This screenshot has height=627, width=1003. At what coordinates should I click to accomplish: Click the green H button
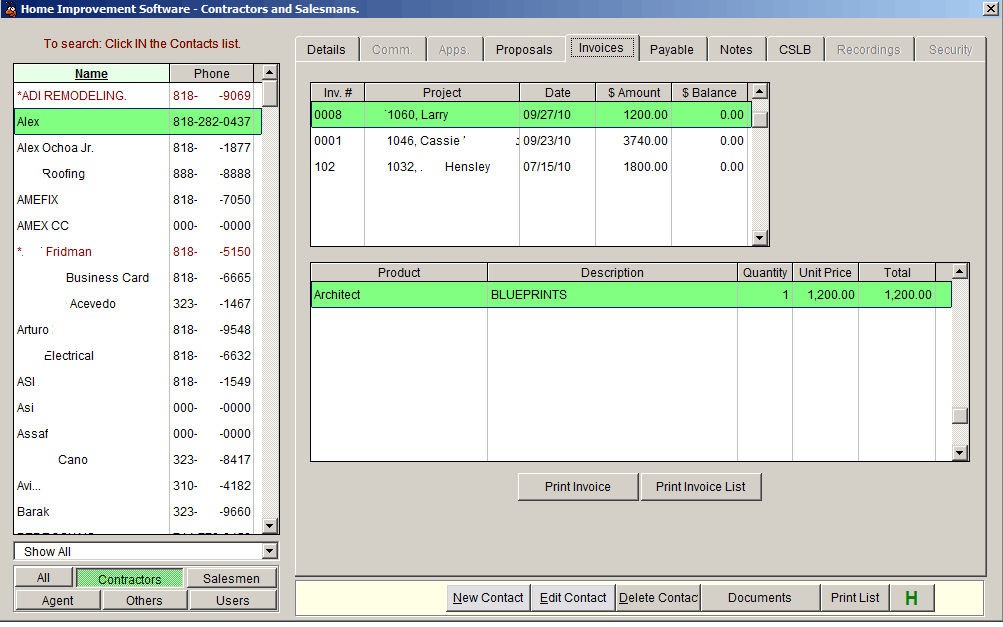tap(912, 598)
